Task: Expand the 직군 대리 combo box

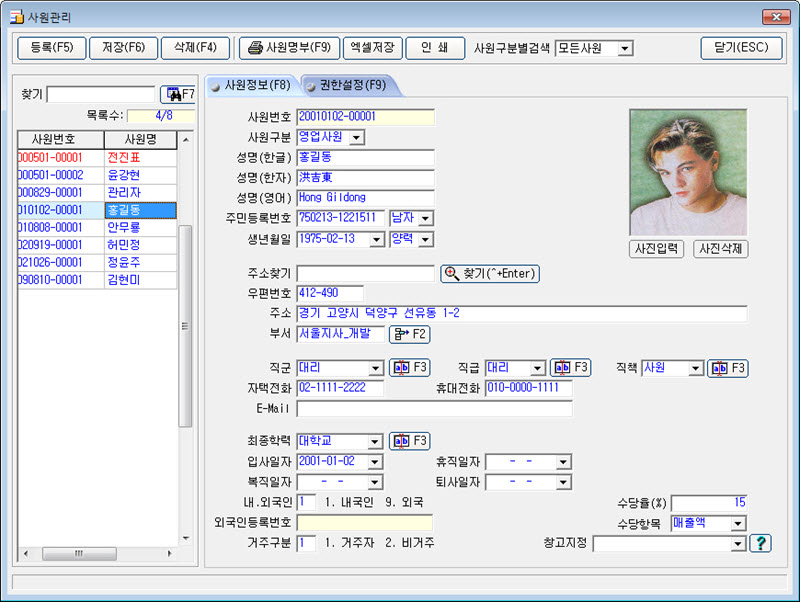Action: [x=376, y=368]
